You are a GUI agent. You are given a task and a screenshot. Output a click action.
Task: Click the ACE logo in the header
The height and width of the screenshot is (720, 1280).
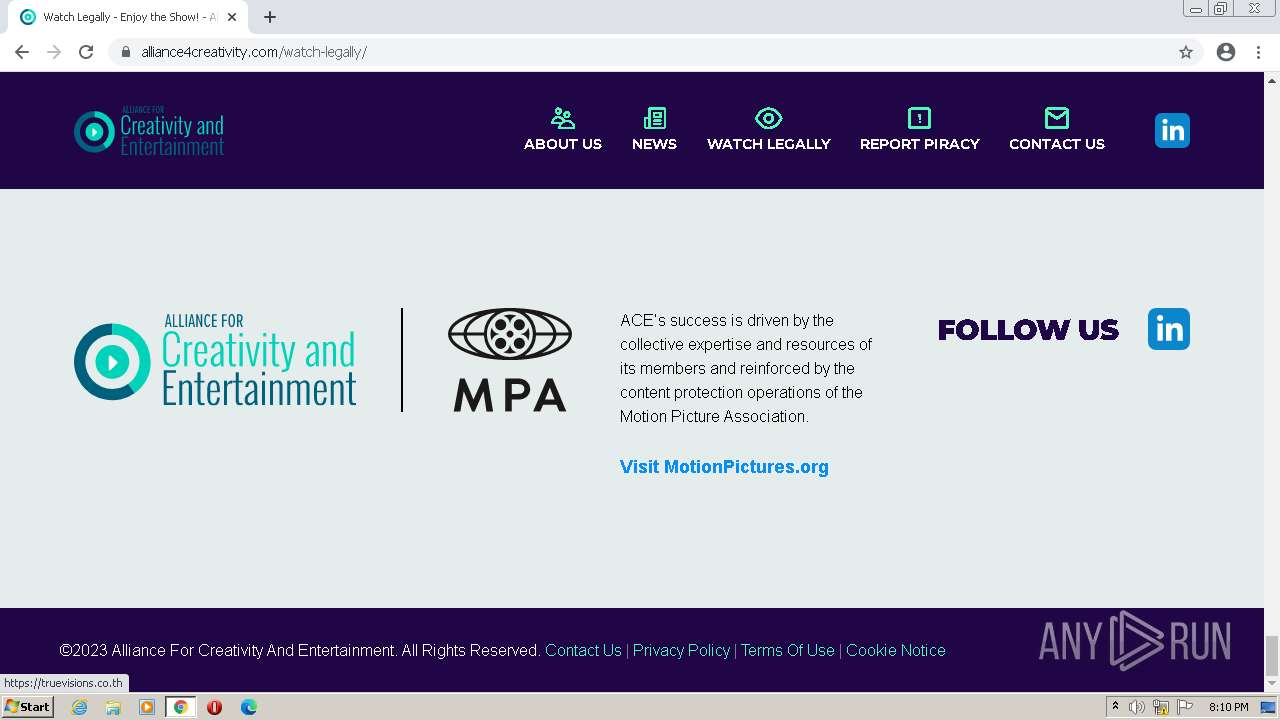pos(149,131)
